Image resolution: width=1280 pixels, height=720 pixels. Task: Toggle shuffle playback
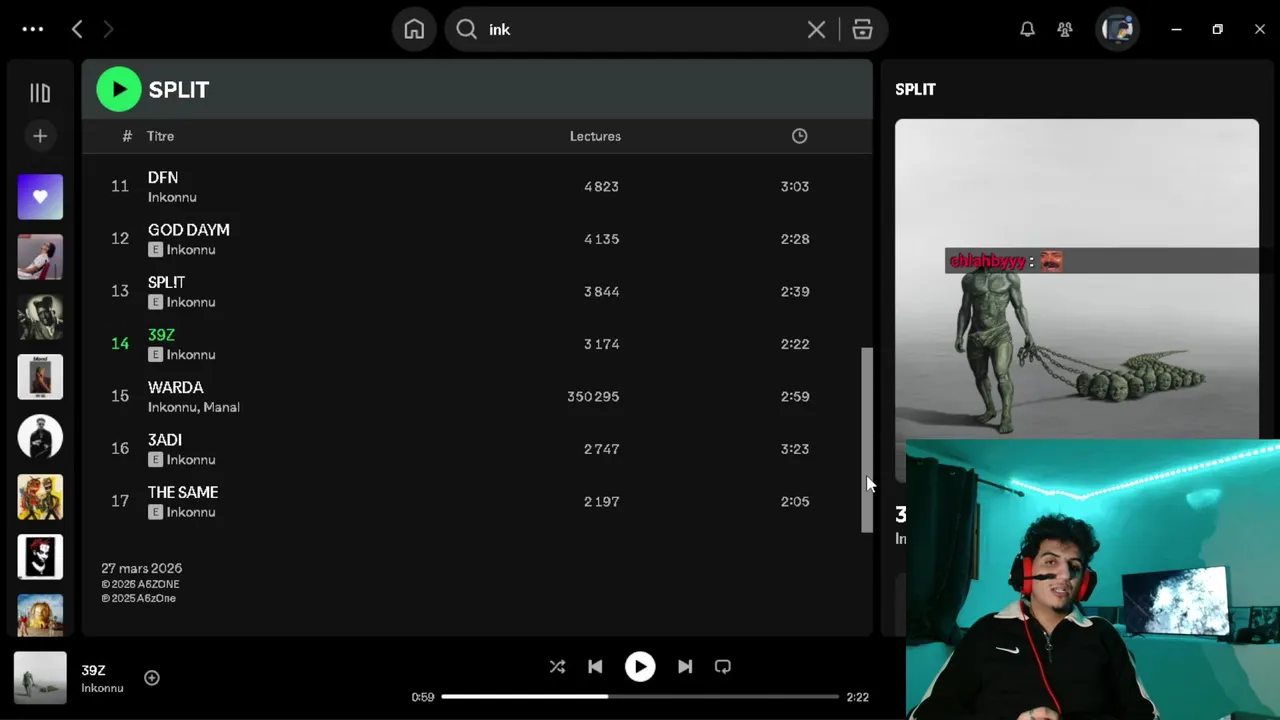[x=557, y=667]
